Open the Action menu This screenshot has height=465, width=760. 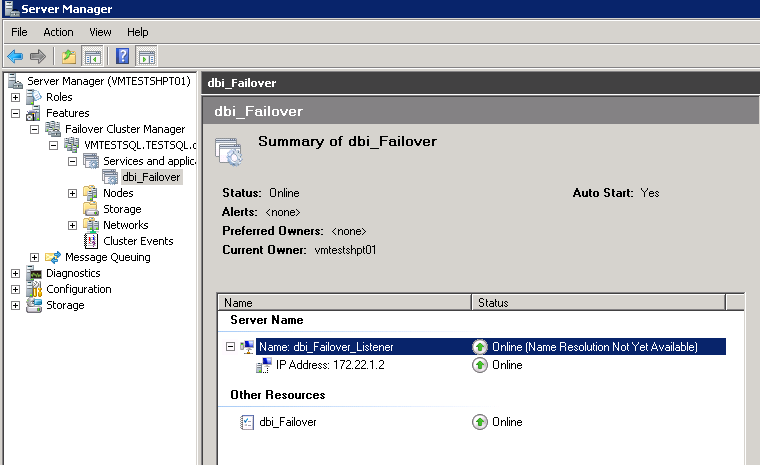coord(58,32)
